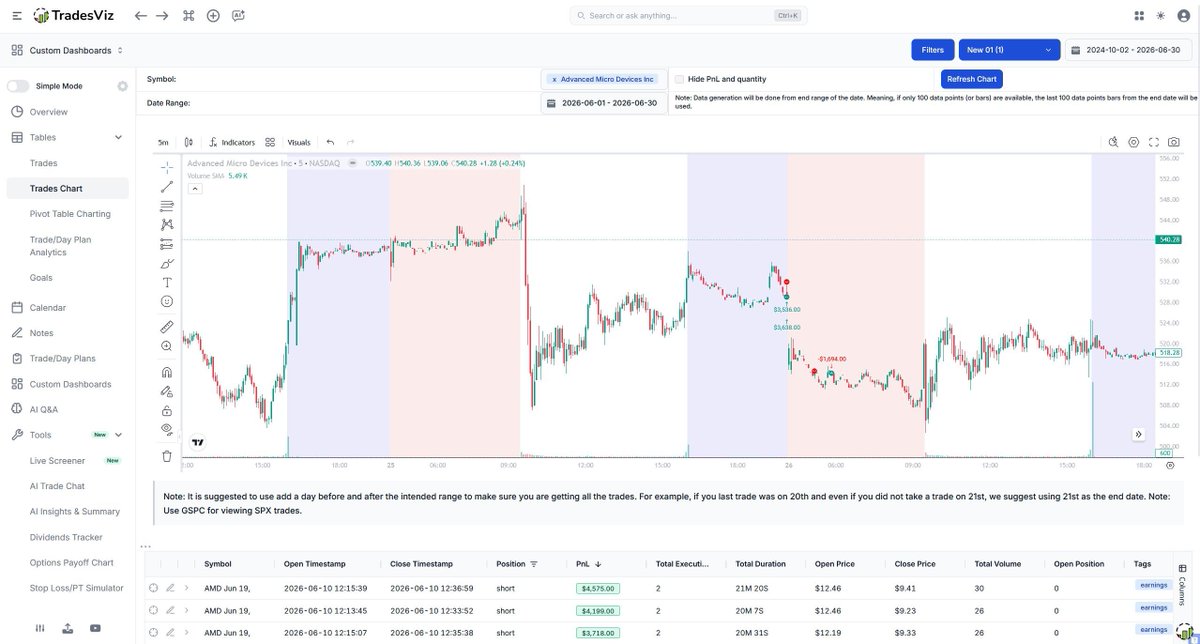Open Visuals menu on chart toolbar
Viewport: 1200px width, 644px height.
(299, 142)
